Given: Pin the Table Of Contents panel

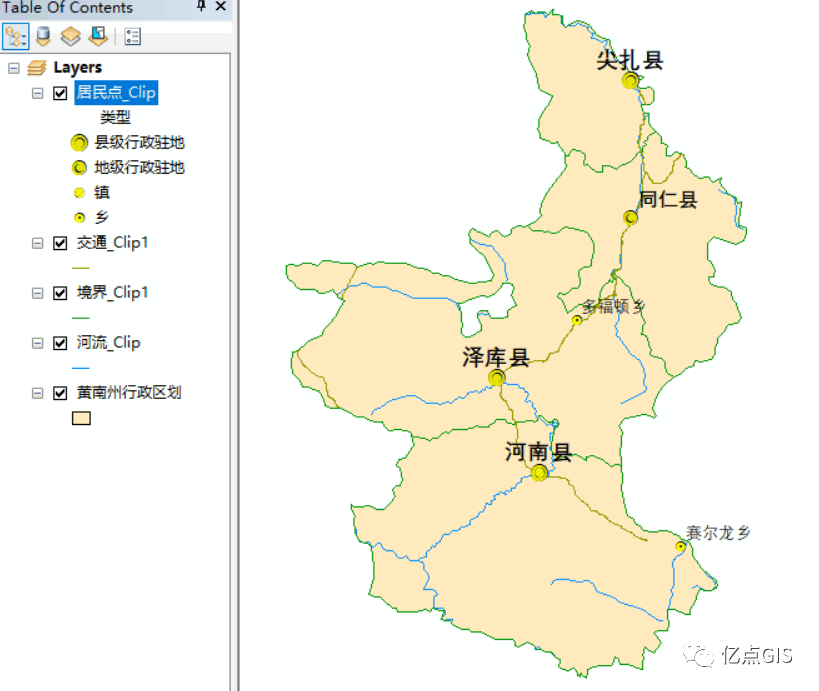Looking at the screenshot, I should pos(201,6).
